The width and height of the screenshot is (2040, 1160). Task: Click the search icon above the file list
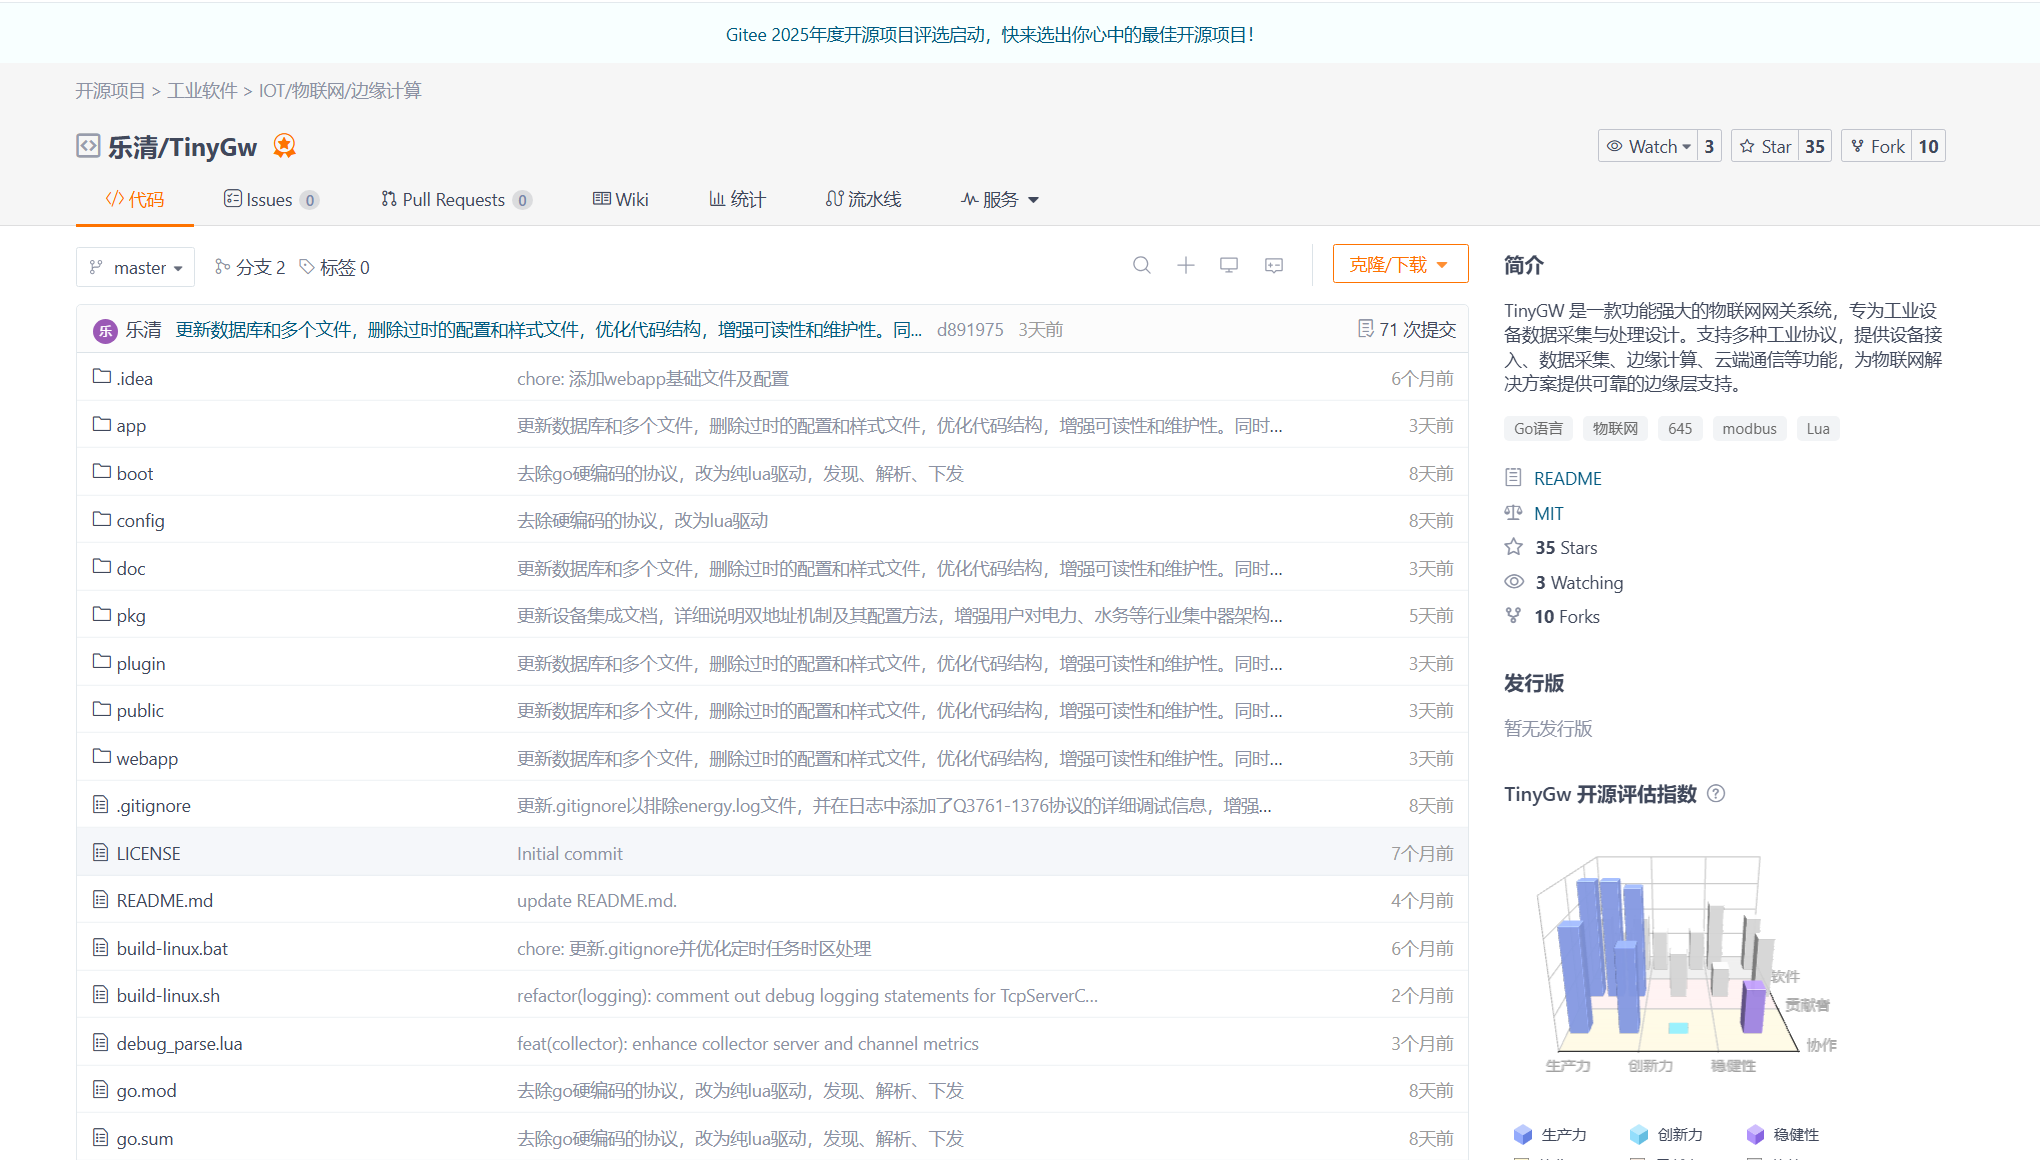click(1142, 265)
